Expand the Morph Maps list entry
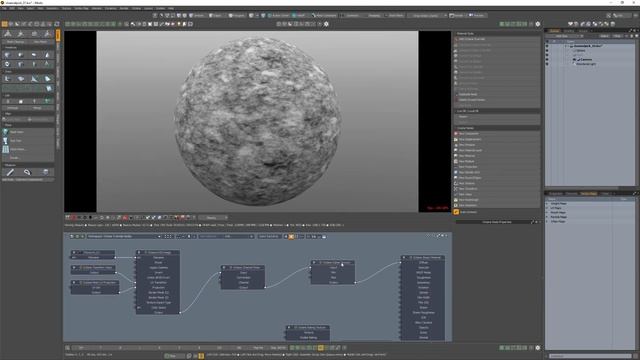The image size is (640, 360). pyautogui.click(x=547, y=212)
